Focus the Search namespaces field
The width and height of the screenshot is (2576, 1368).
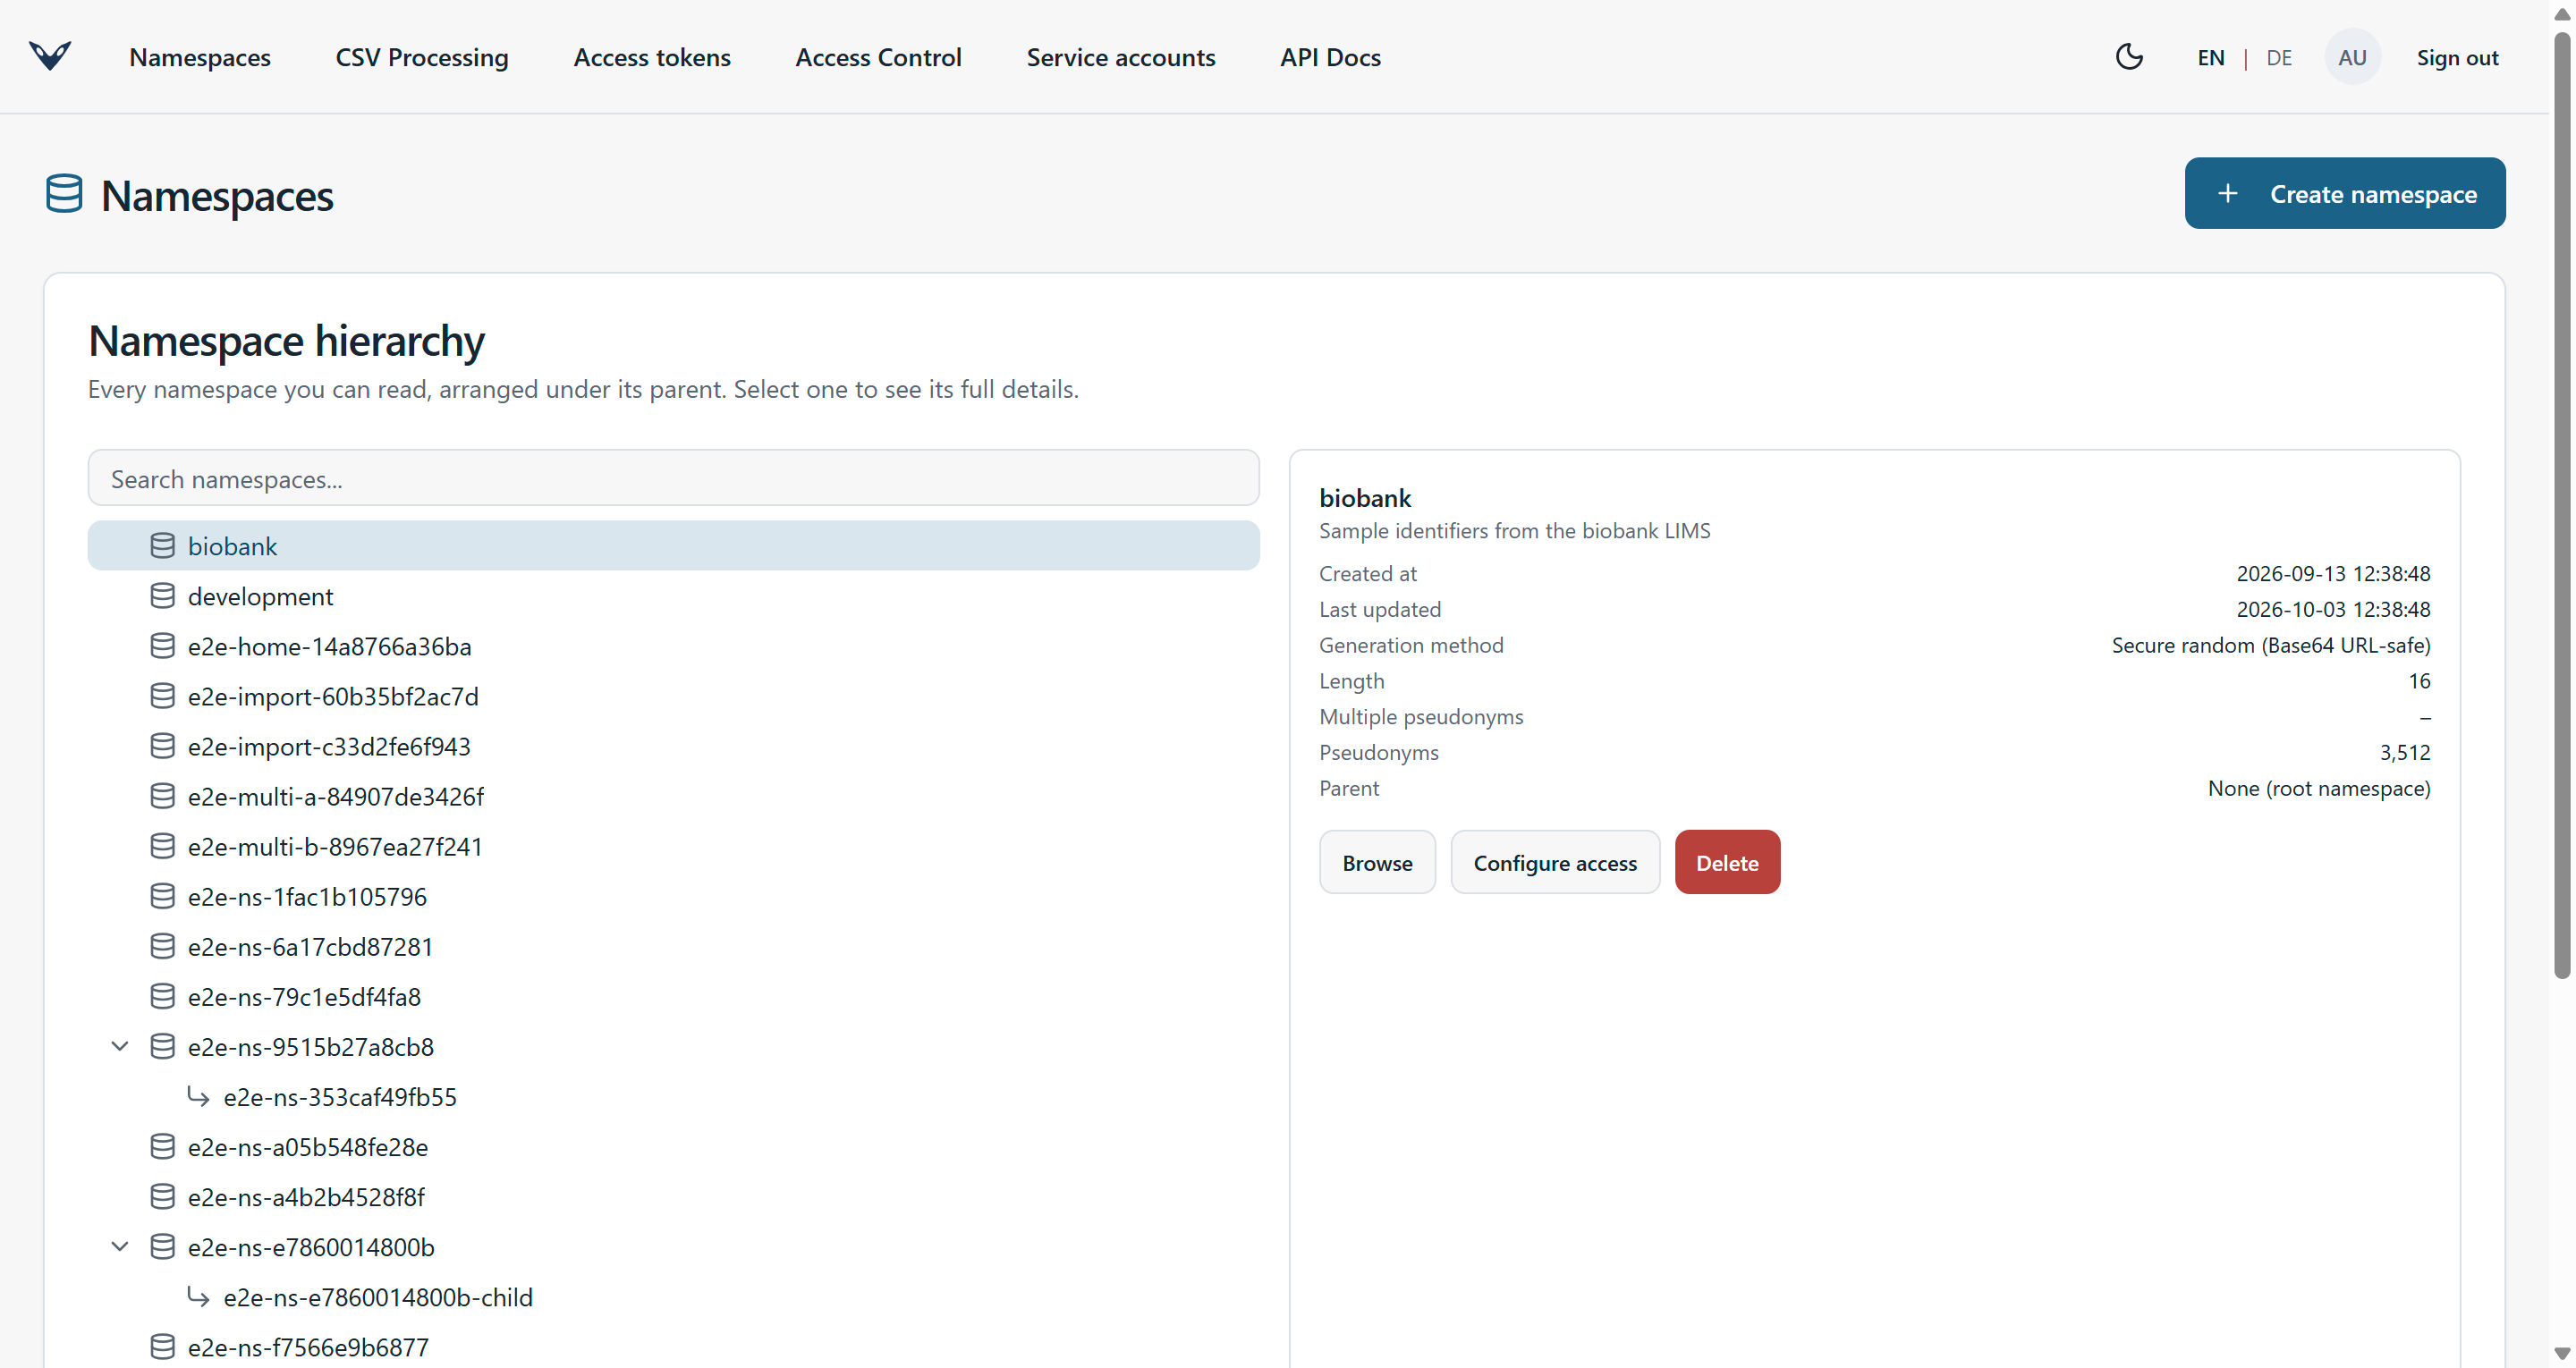[673, 478]
